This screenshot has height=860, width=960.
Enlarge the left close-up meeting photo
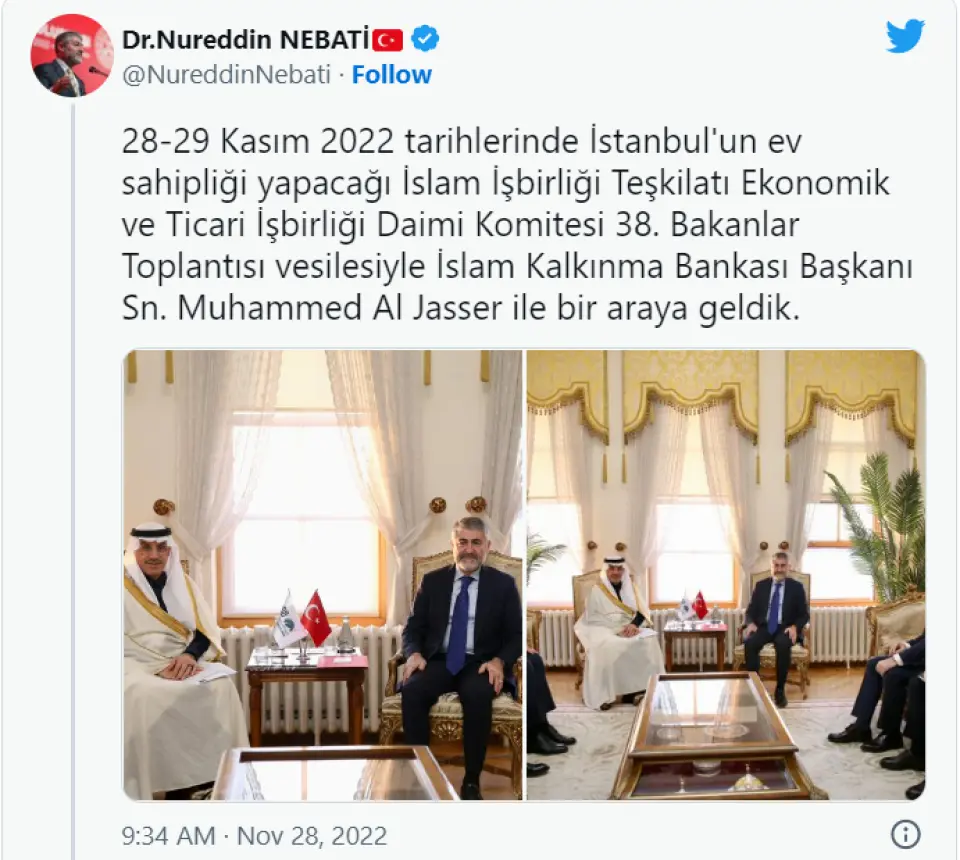(x=323, y=575)
